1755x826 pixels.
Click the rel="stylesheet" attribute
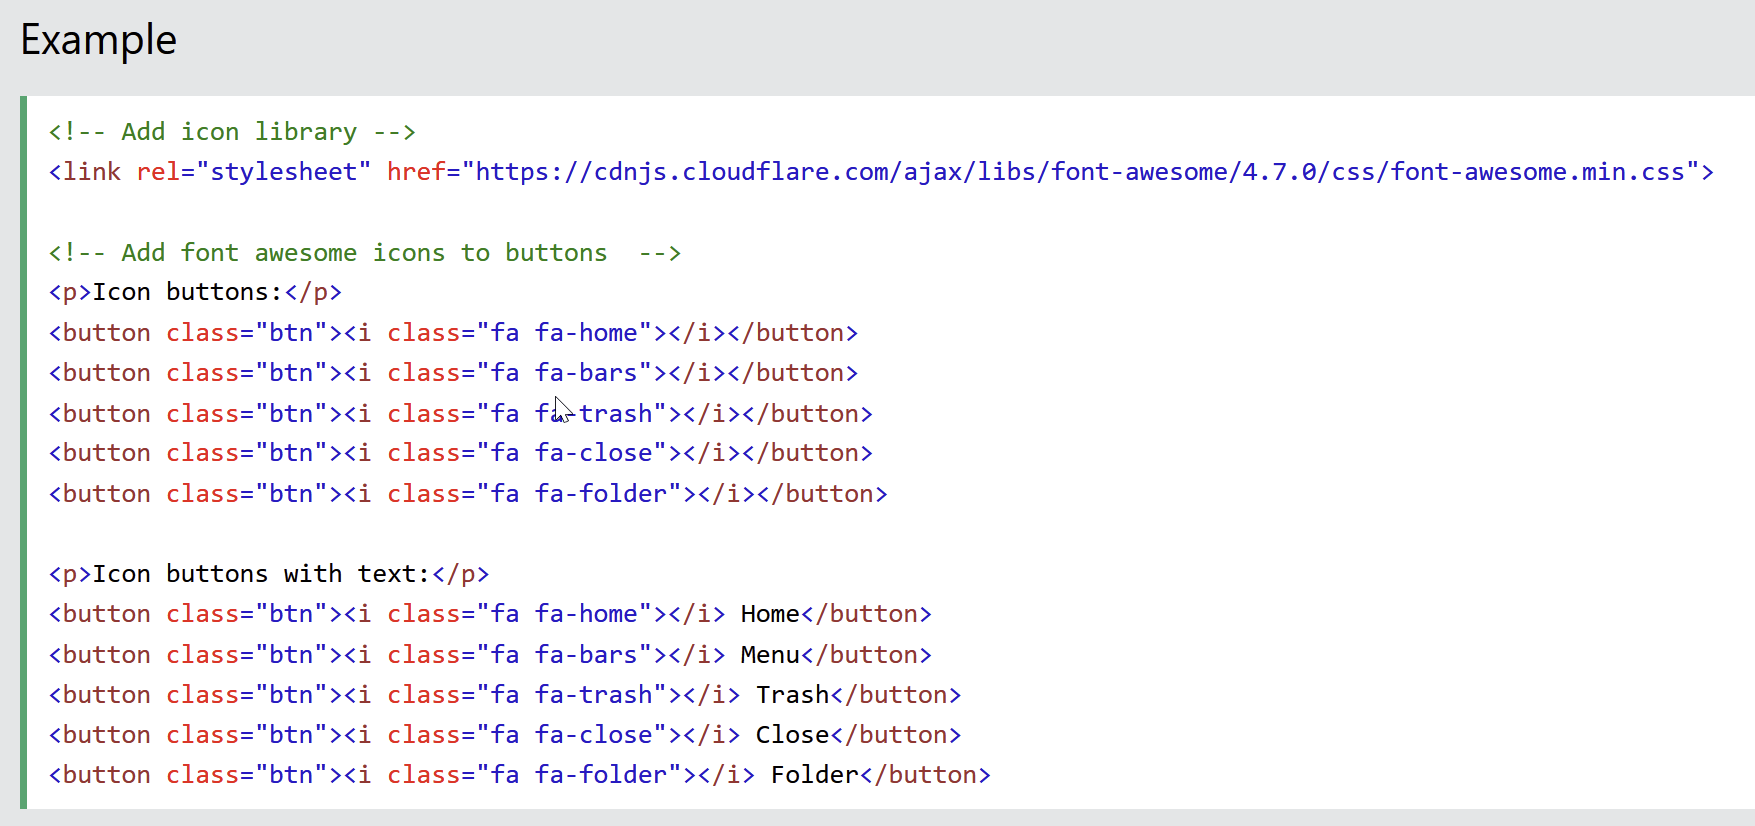[x=253, y=172]
